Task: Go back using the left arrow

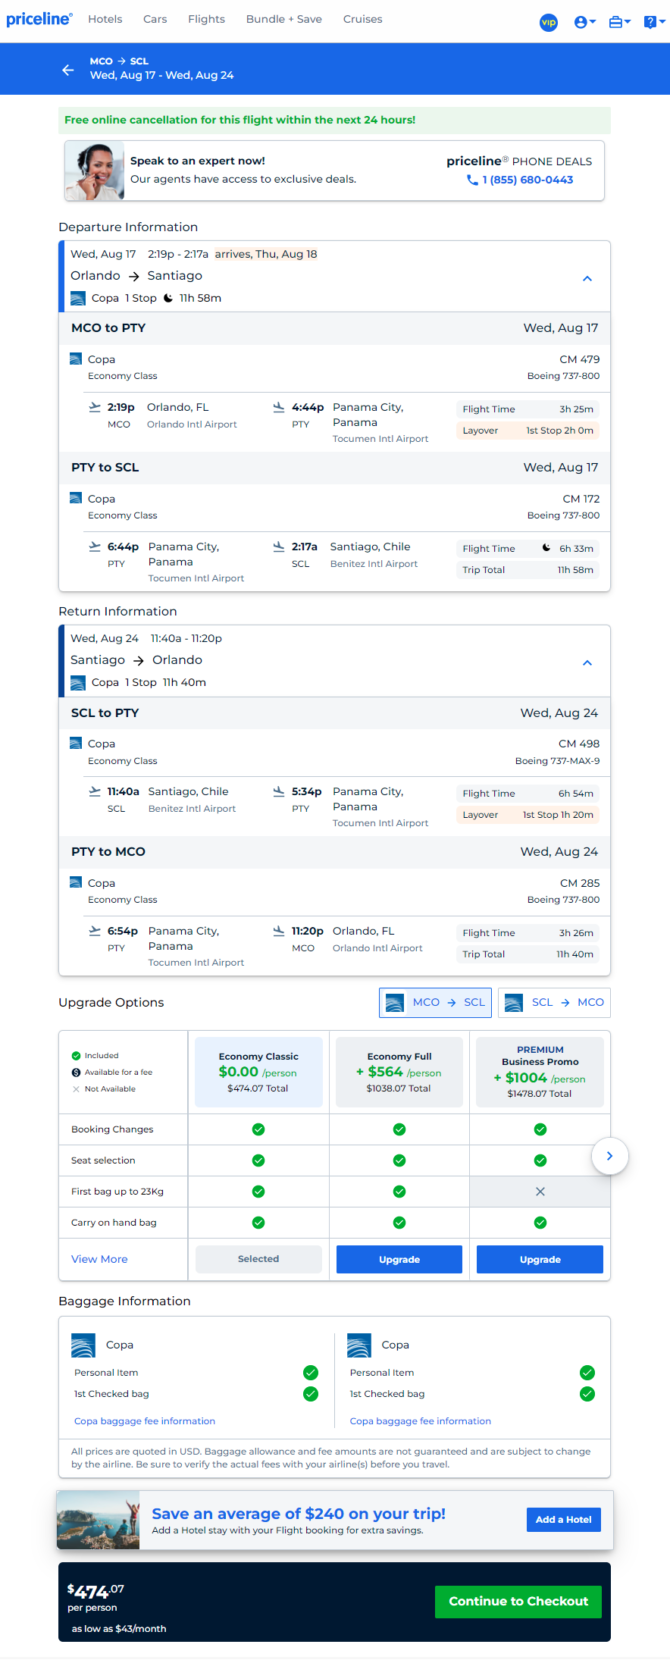Action: [x=68, y=69]
